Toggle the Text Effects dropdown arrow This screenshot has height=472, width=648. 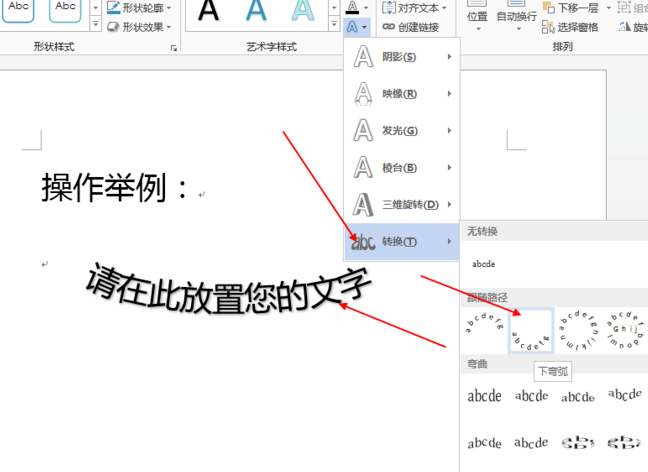click(x=364, y=27)
